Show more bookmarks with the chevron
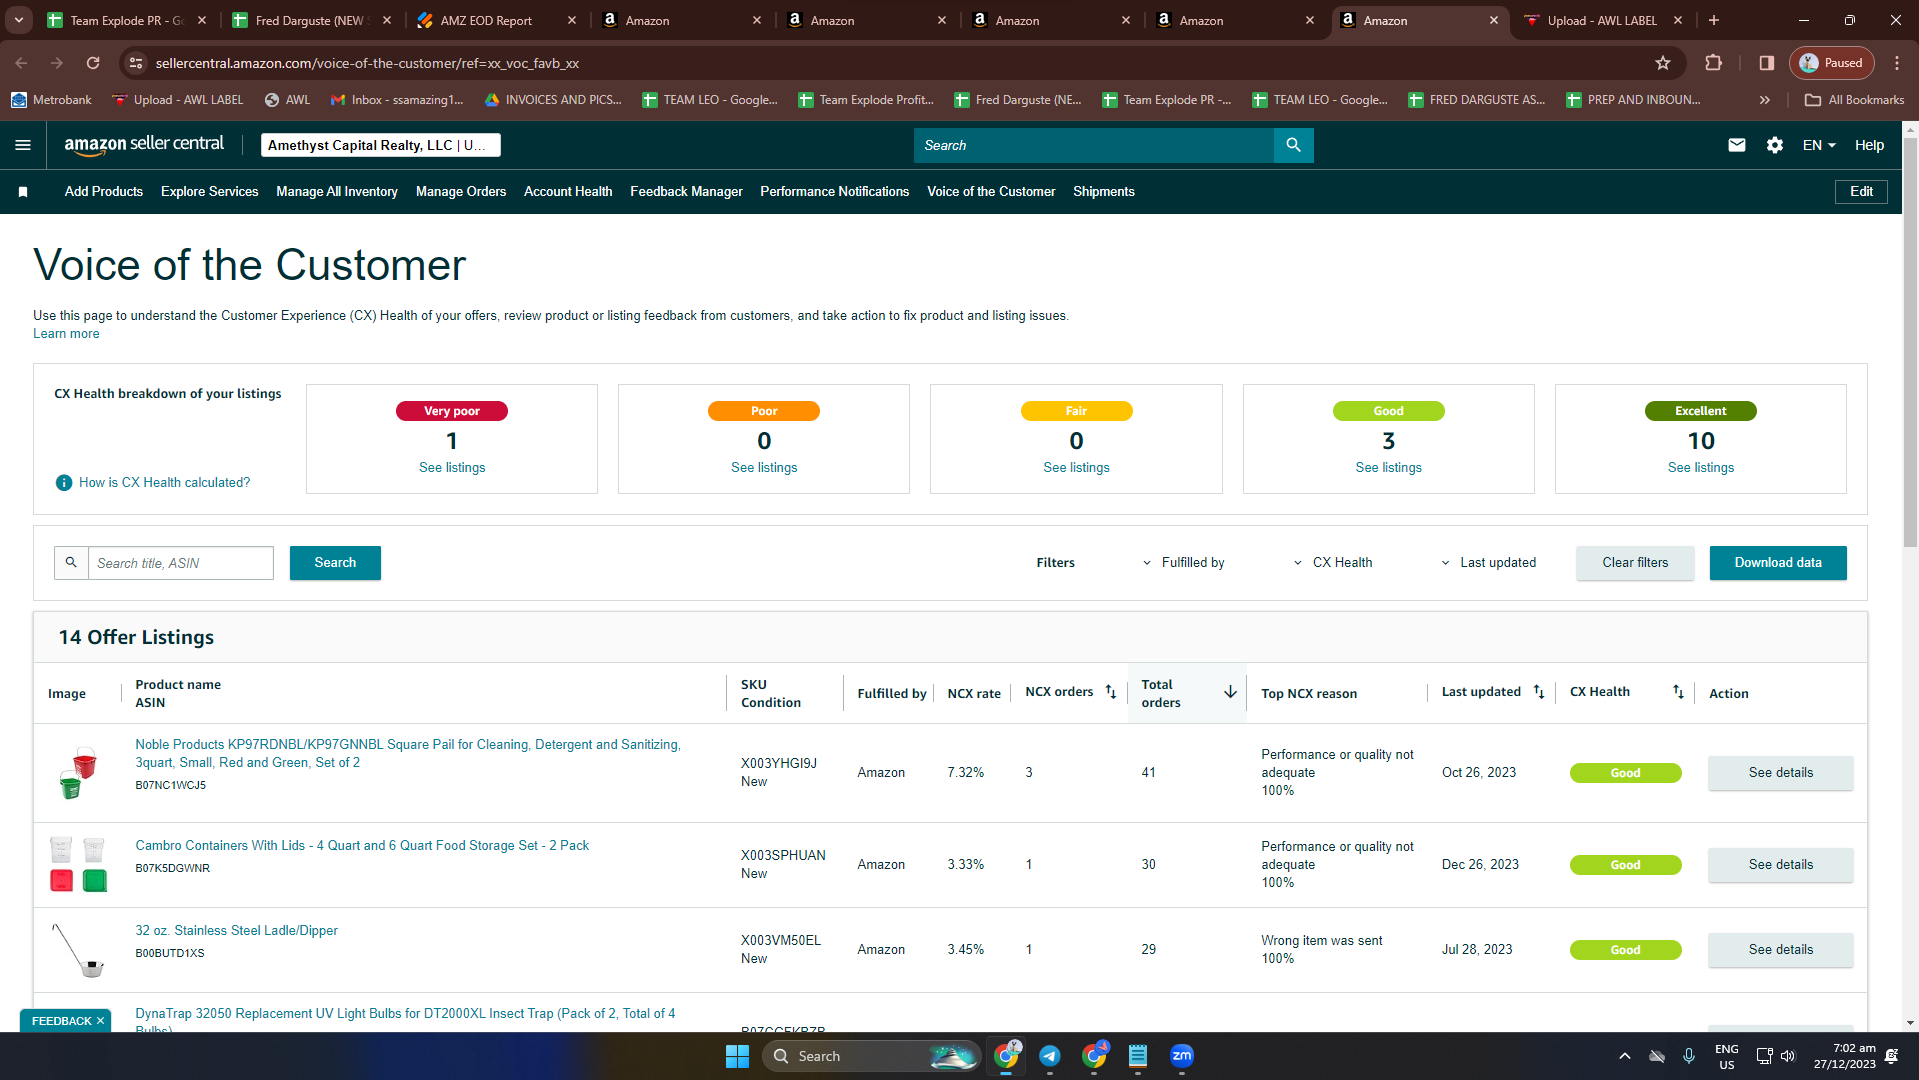Viewport: 1919px width, 1080px height. pos(1765,100)
